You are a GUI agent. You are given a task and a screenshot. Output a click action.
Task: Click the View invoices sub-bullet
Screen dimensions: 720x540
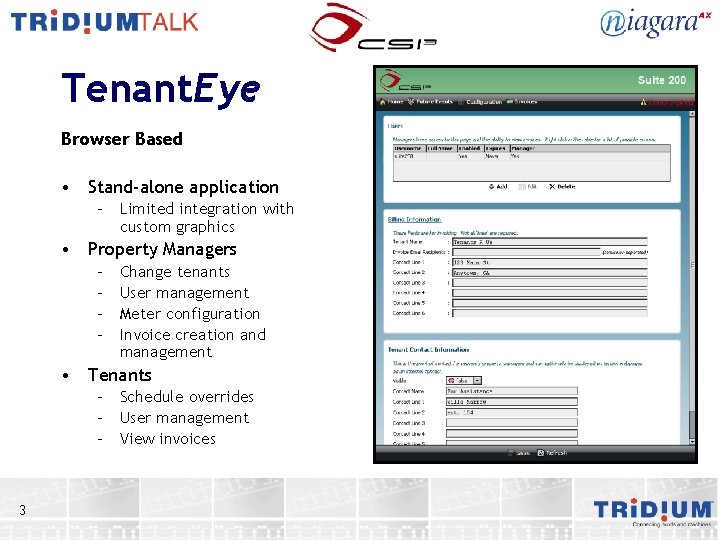point(168,439)
